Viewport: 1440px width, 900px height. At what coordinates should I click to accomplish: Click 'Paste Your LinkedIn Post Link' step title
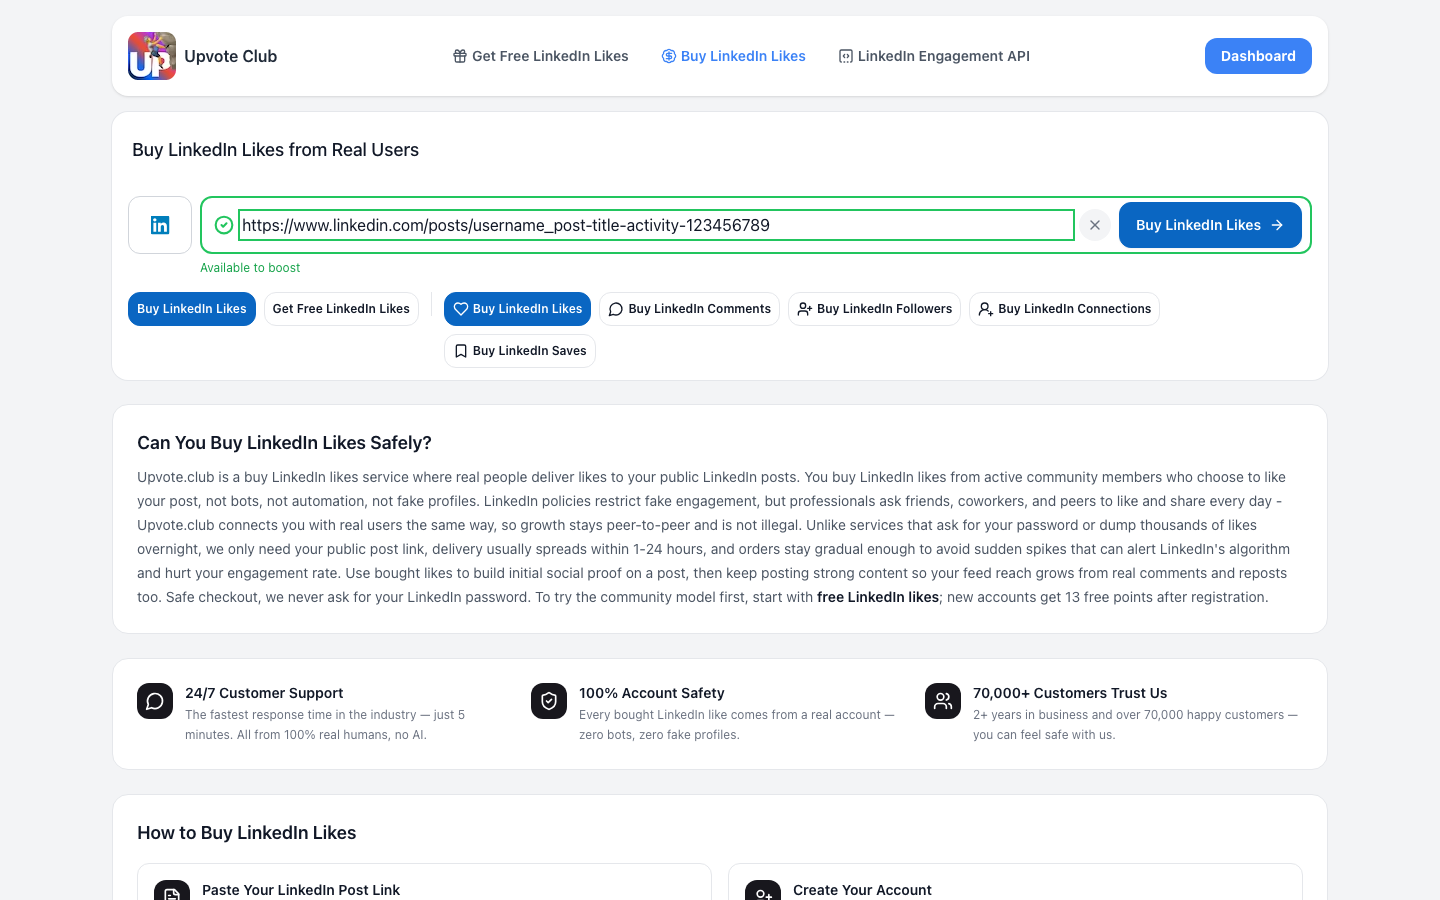(301, 890)
